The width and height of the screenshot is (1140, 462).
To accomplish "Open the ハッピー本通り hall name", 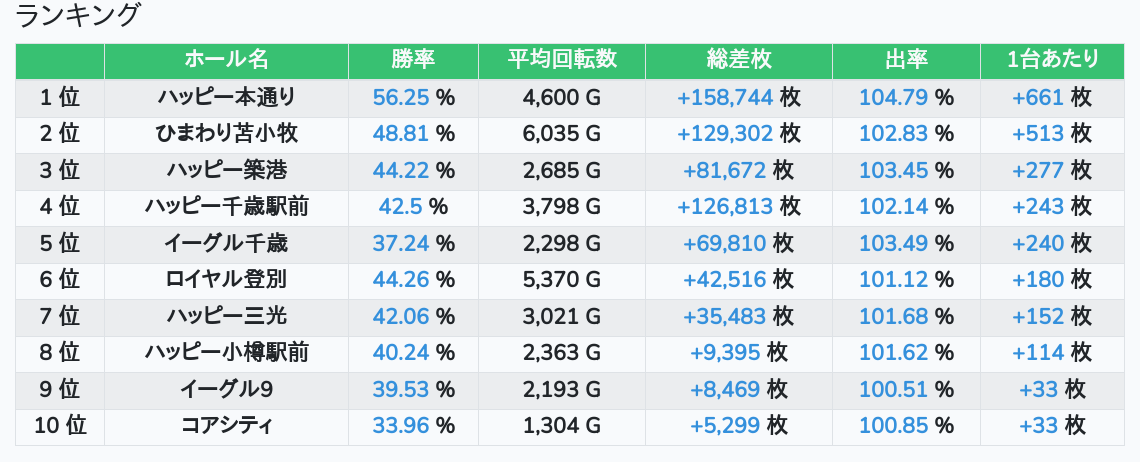I will pos(227,97).
